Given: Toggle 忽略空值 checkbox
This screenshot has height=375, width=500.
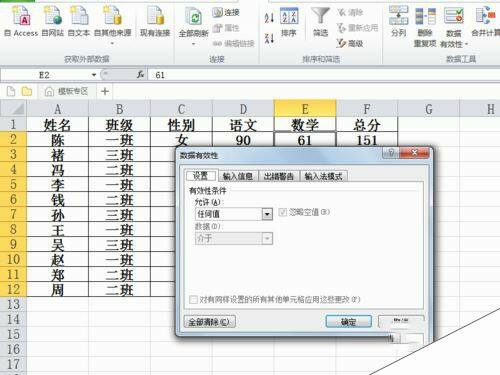Looking at the screenshot, I should click(283, 212).
